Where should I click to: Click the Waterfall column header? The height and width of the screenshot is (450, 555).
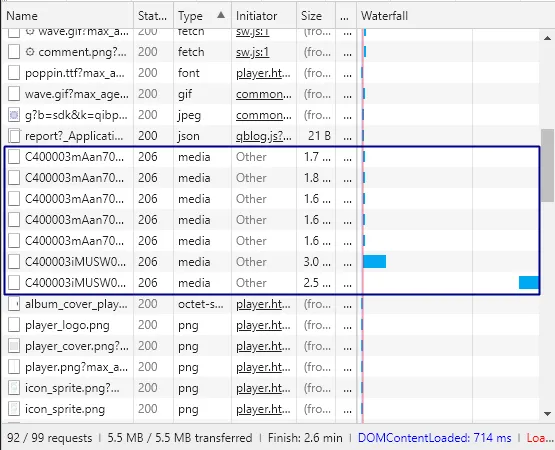pos(384,16)
